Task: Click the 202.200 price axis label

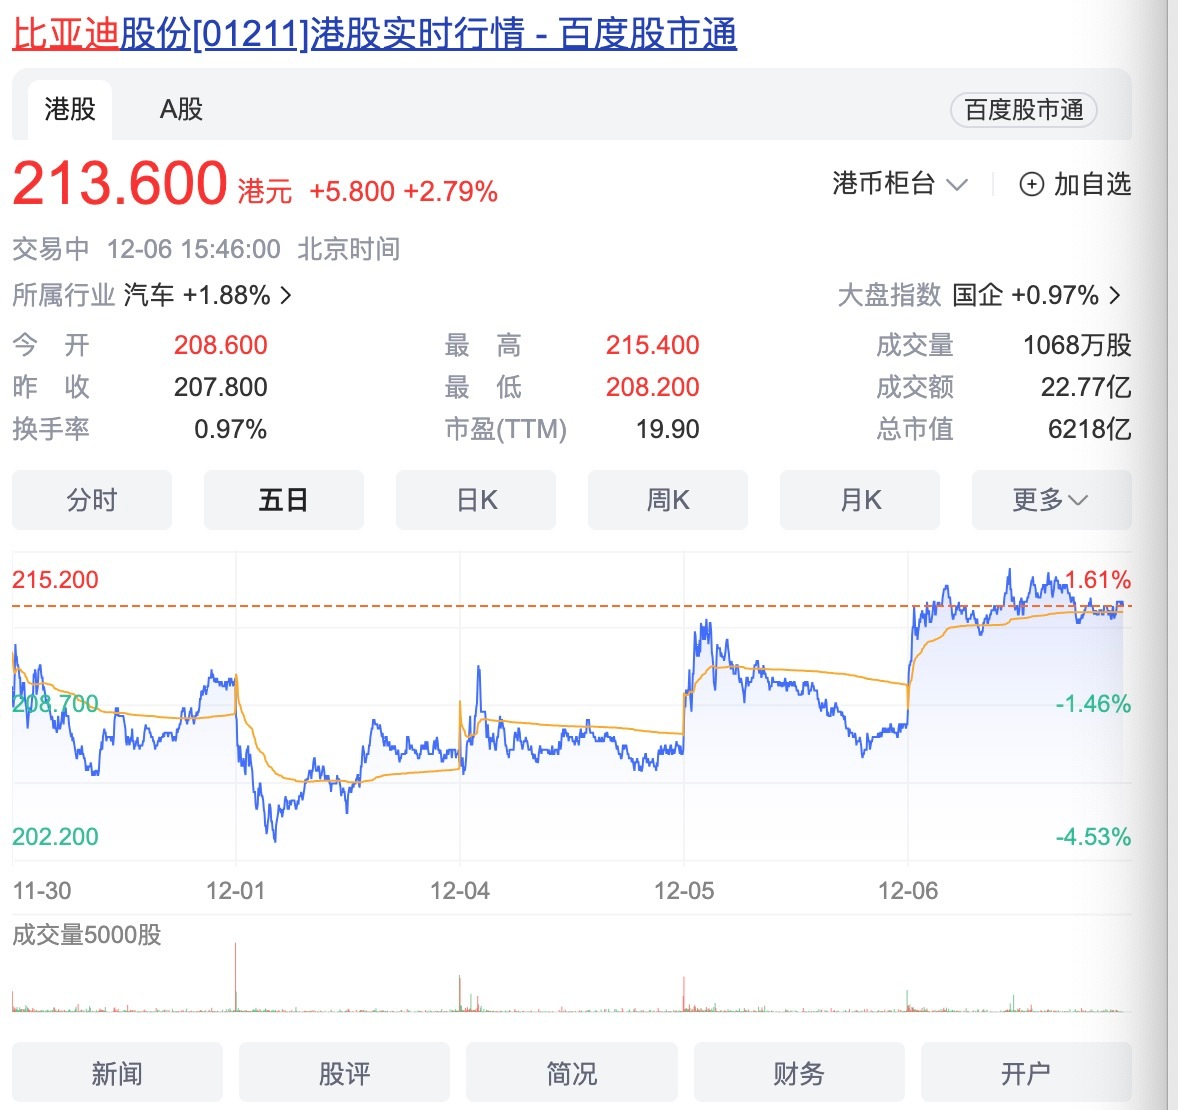Action: 56,836
